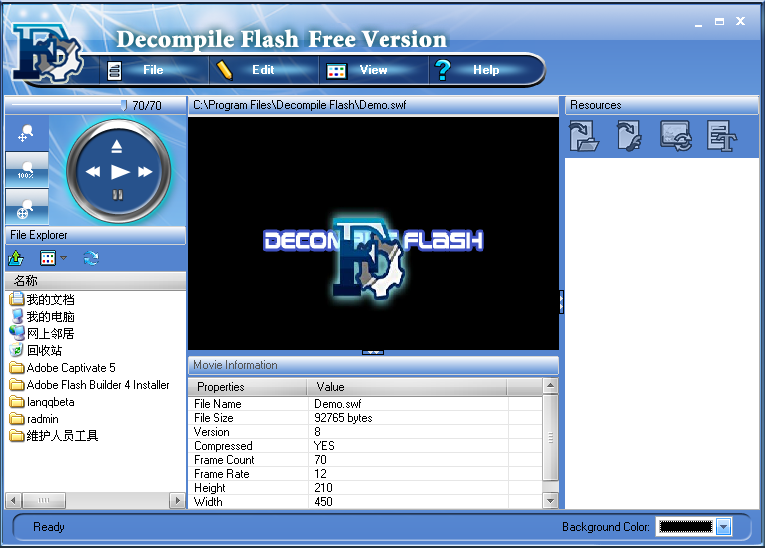This screenshot has height=548, width=765.
Task: Click the Version property row
Action: click(x=365, y=432)
